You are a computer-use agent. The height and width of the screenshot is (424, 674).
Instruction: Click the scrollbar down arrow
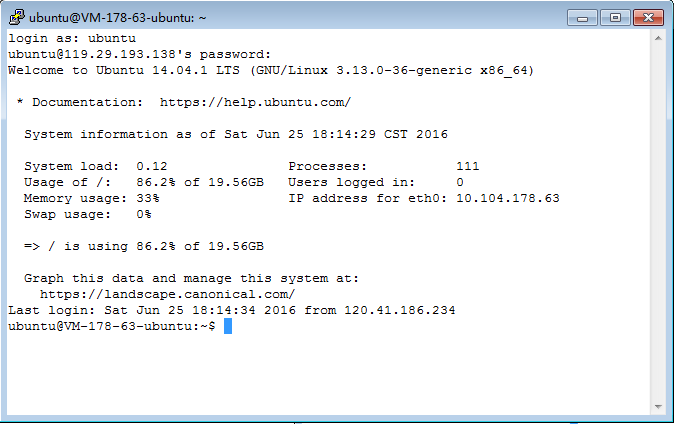(x=658, y=406)
